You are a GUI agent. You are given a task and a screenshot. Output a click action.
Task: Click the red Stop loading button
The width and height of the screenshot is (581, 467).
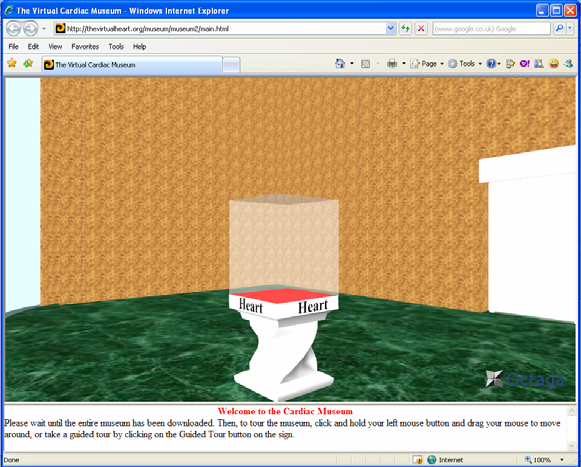[421, 29]
